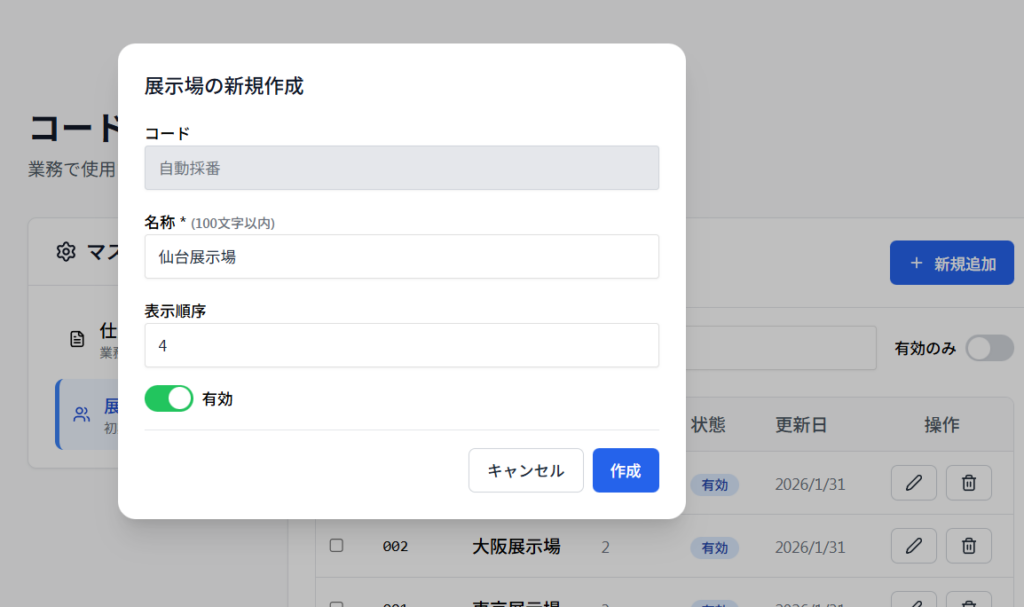Screen dimensions: 1024x607
Task: Click the 状態 column header
Action: [708, 425]
